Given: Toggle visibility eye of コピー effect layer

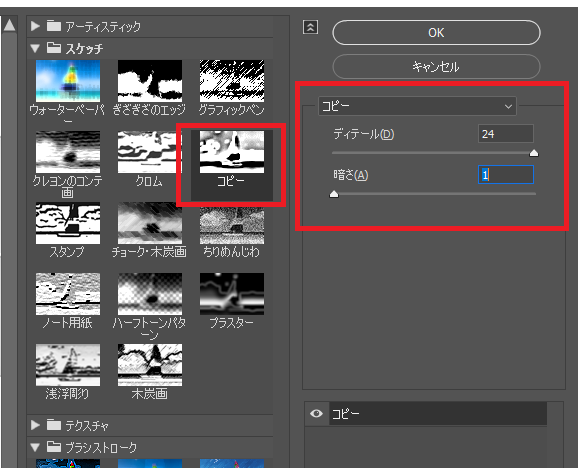Looking at the screenshot, I should 316,413.
